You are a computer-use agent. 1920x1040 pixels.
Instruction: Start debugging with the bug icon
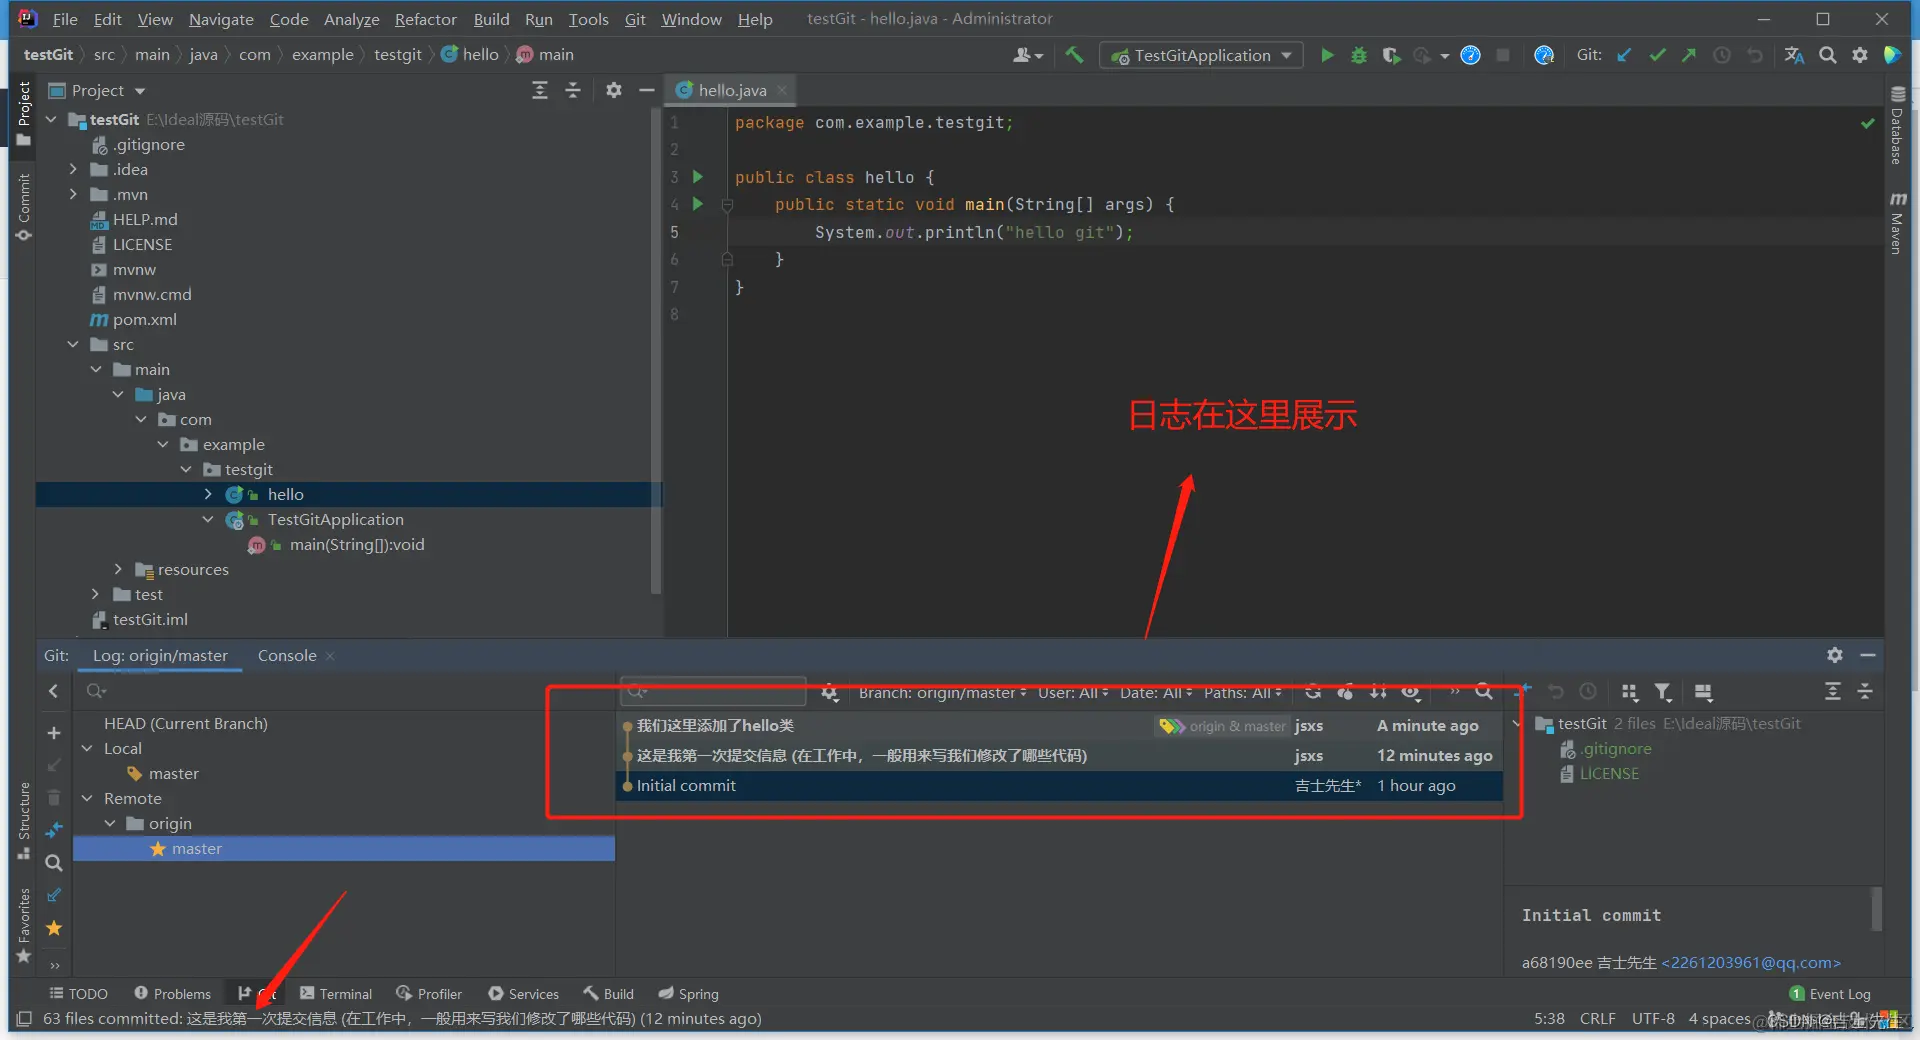1359,55
